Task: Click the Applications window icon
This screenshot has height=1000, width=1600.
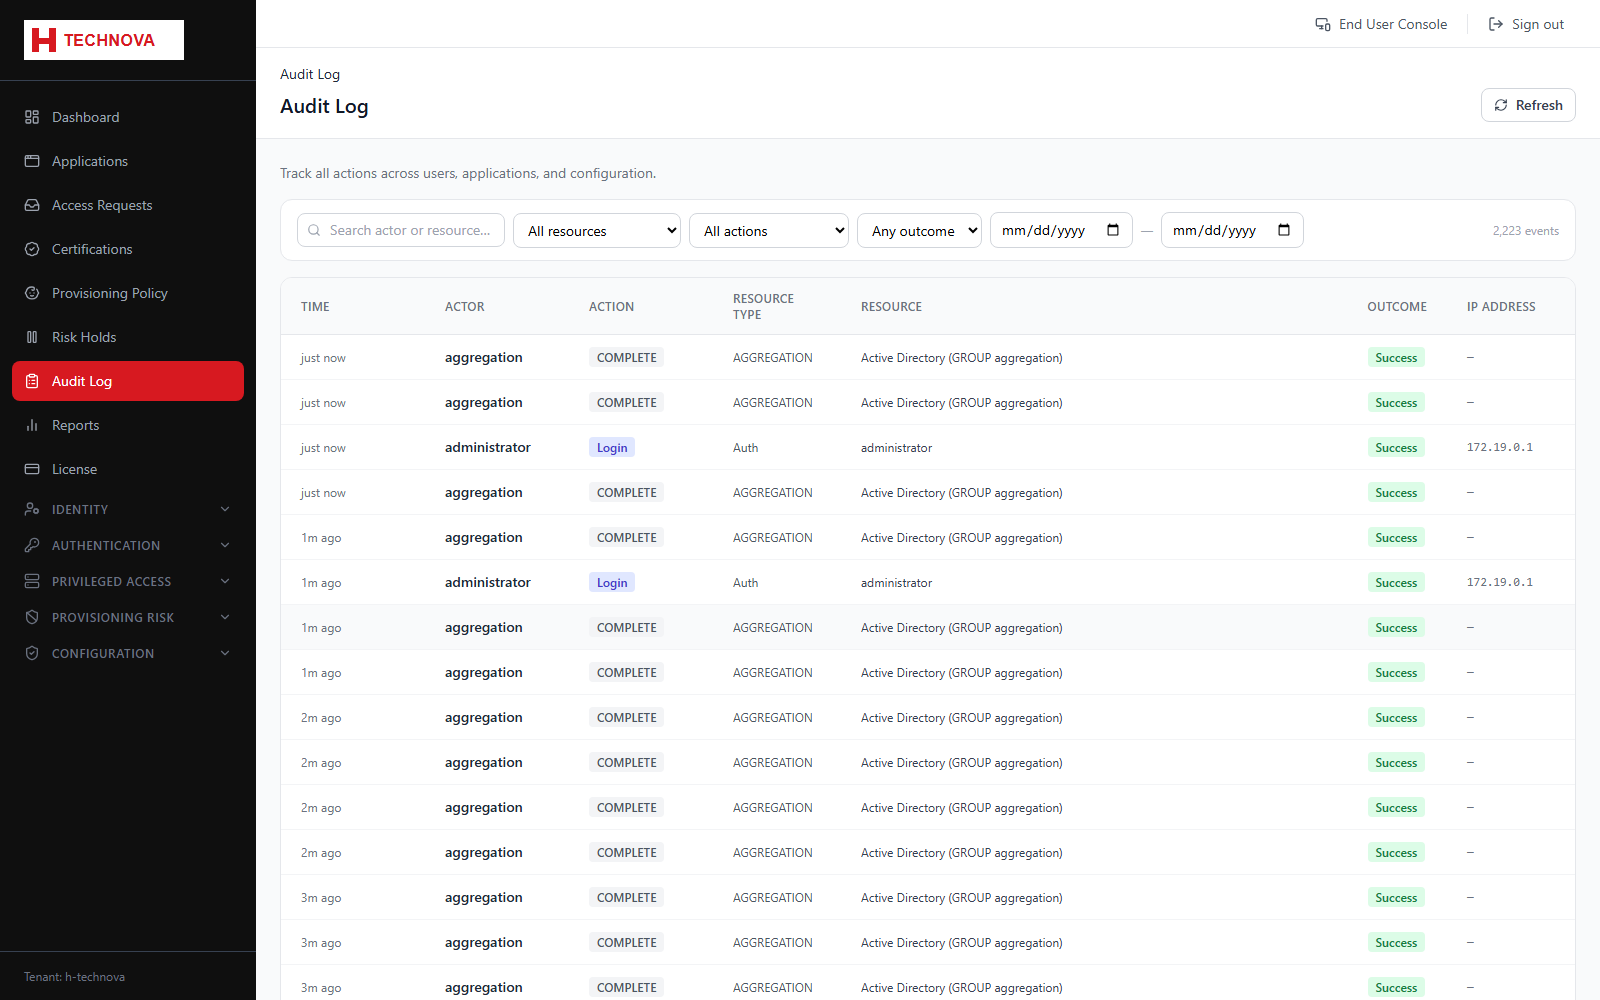Action: pos(32,161)
